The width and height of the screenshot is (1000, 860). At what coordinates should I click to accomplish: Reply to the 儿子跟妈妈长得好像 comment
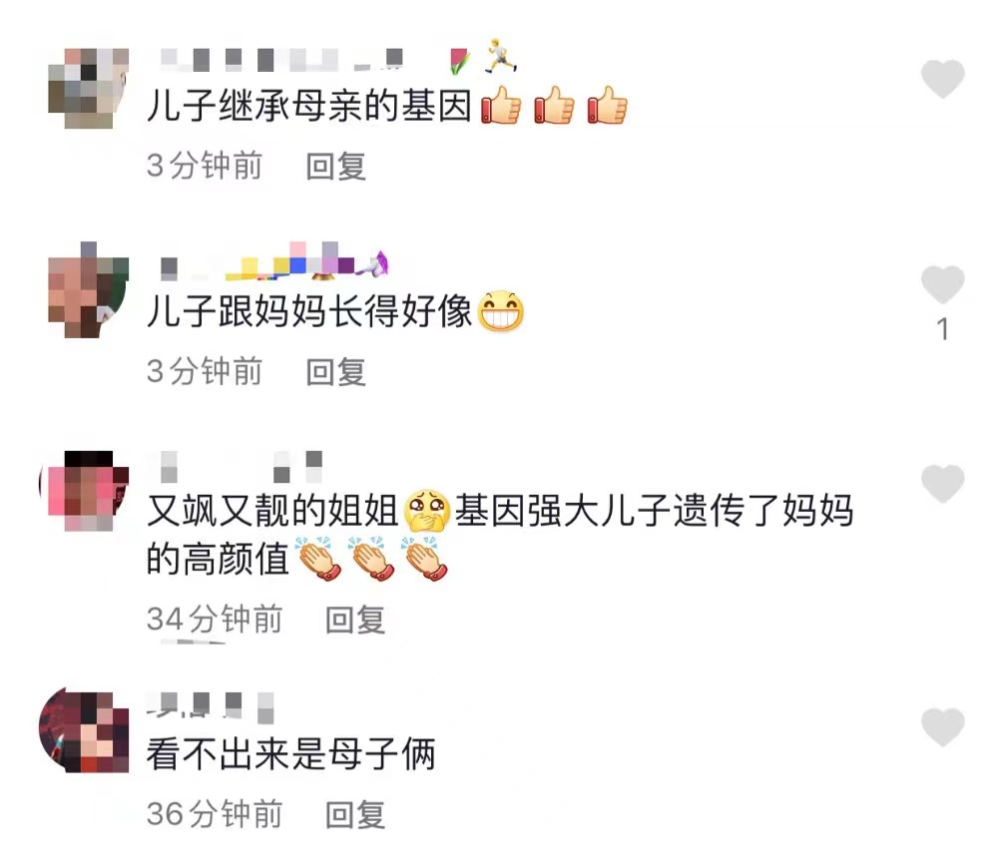tap(335, 372)
